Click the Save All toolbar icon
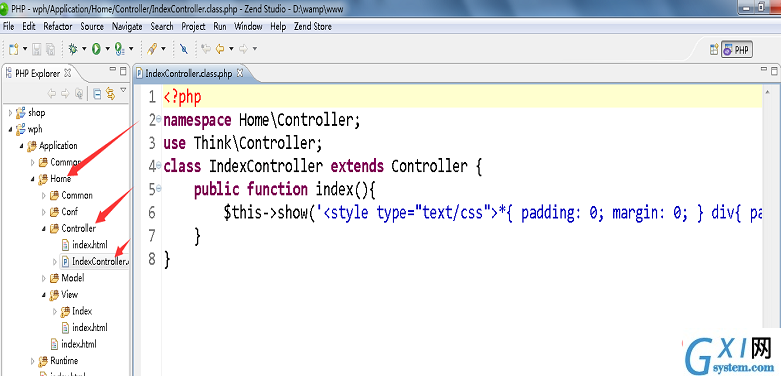The height and width of the screenshot is (376, 781). [50, 49]
